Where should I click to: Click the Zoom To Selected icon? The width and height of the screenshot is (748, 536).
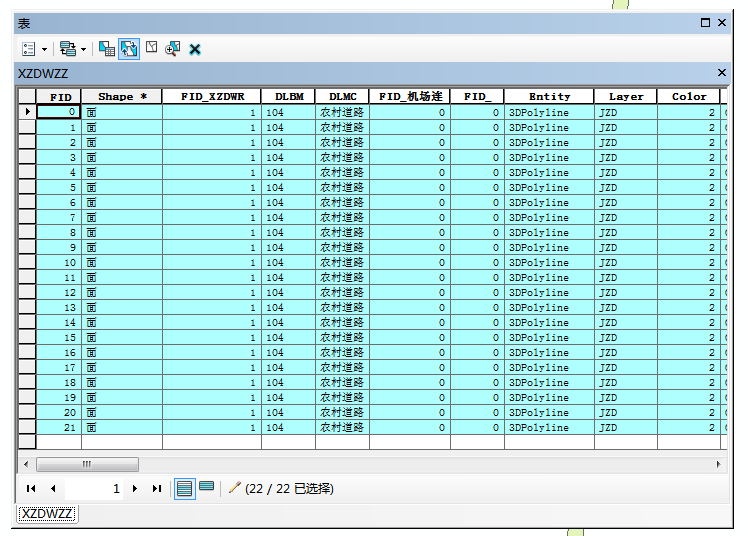point(173,48)
